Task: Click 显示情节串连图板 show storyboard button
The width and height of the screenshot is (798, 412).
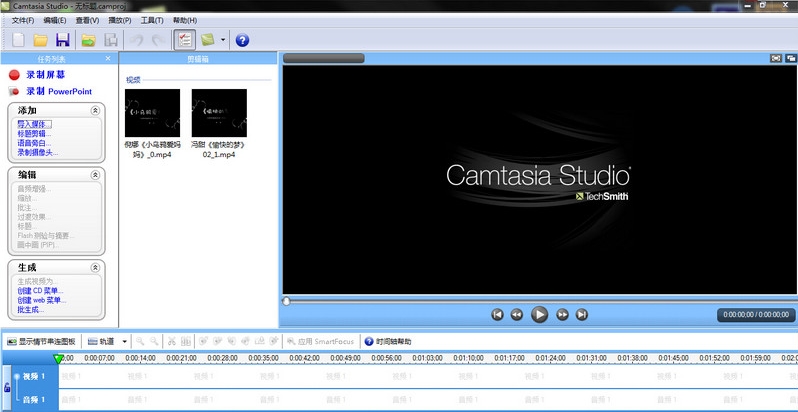Action: coord(42,342)
